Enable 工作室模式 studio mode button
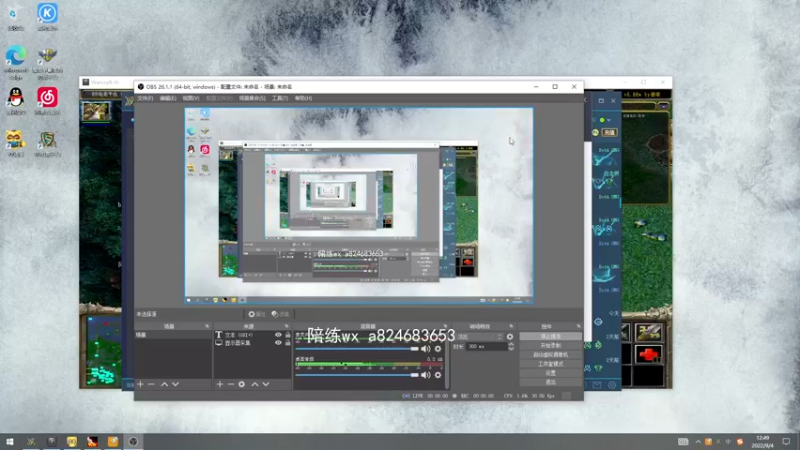800x450 pixels. click(x=551, y=364)
